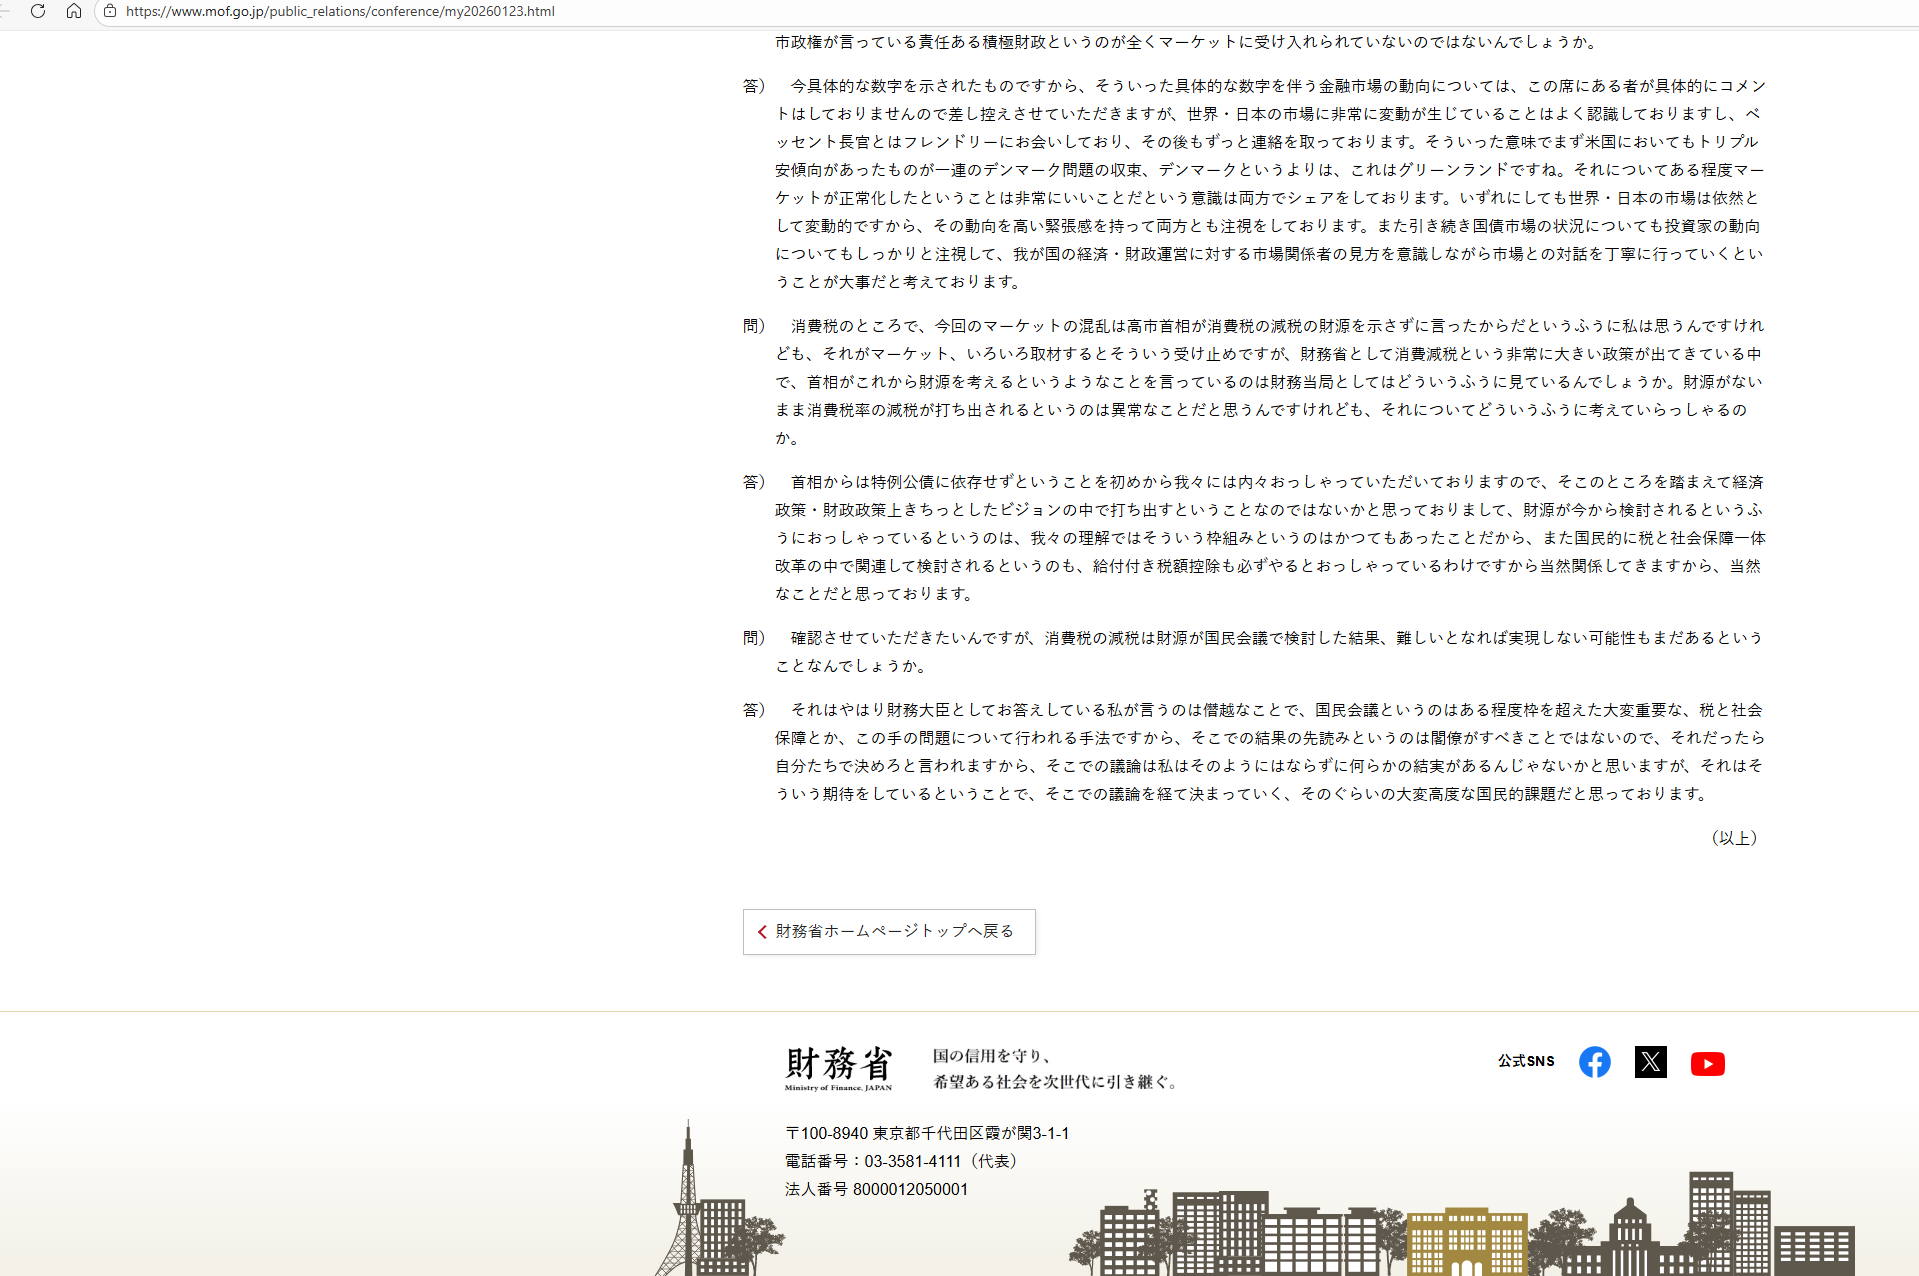
Task: Click the (以上) end marker text
Action: coord(1733,838)
